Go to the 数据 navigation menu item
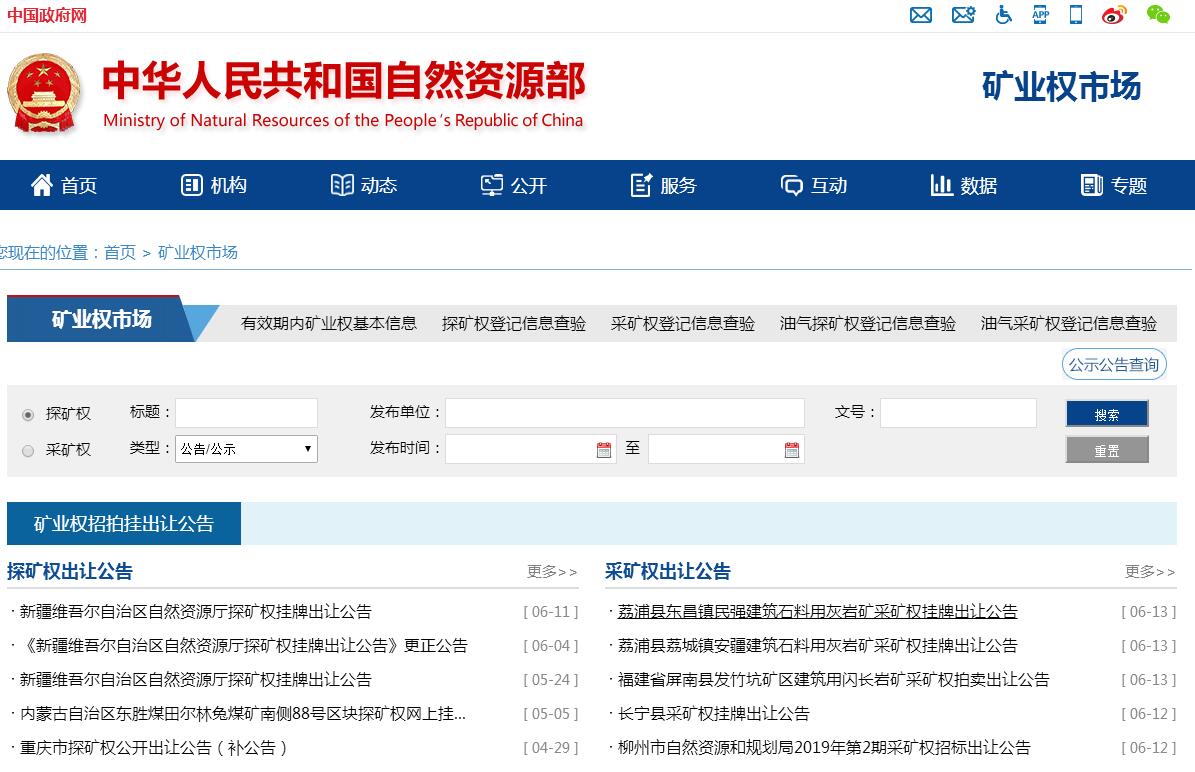The width and height of the screenshot is (1195, 772). click(x=964, y=185)
